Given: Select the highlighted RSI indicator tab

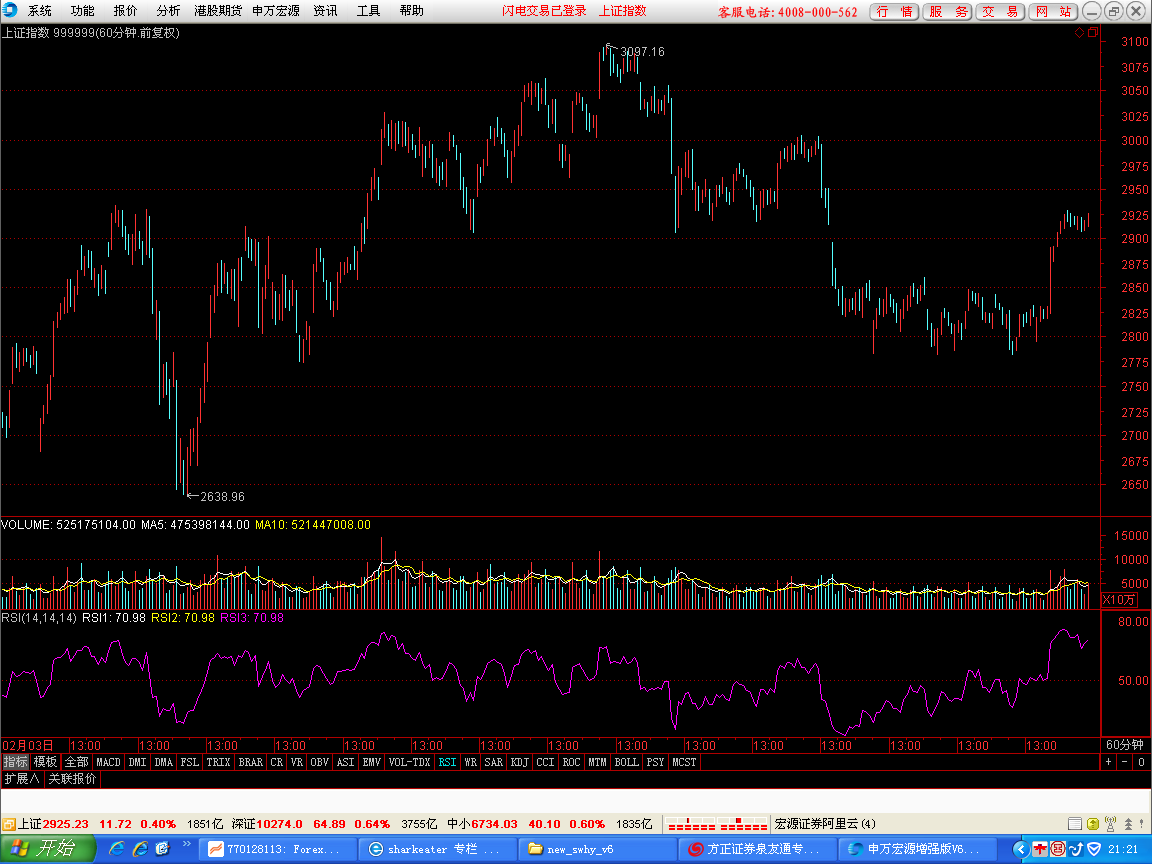Looking at the screenshot, I should pos(447,762).
